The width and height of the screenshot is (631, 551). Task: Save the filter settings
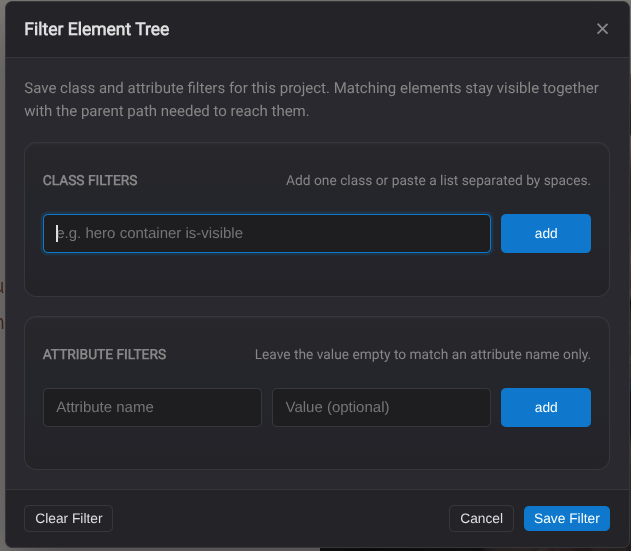tap(567, 518)
